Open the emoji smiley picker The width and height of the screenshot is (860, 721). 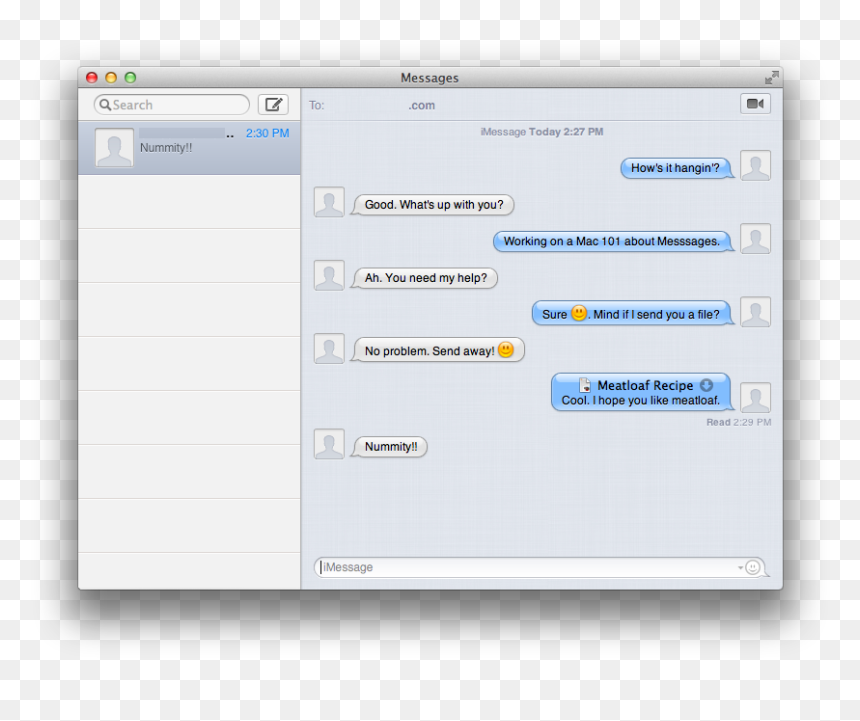coord(753,567)
